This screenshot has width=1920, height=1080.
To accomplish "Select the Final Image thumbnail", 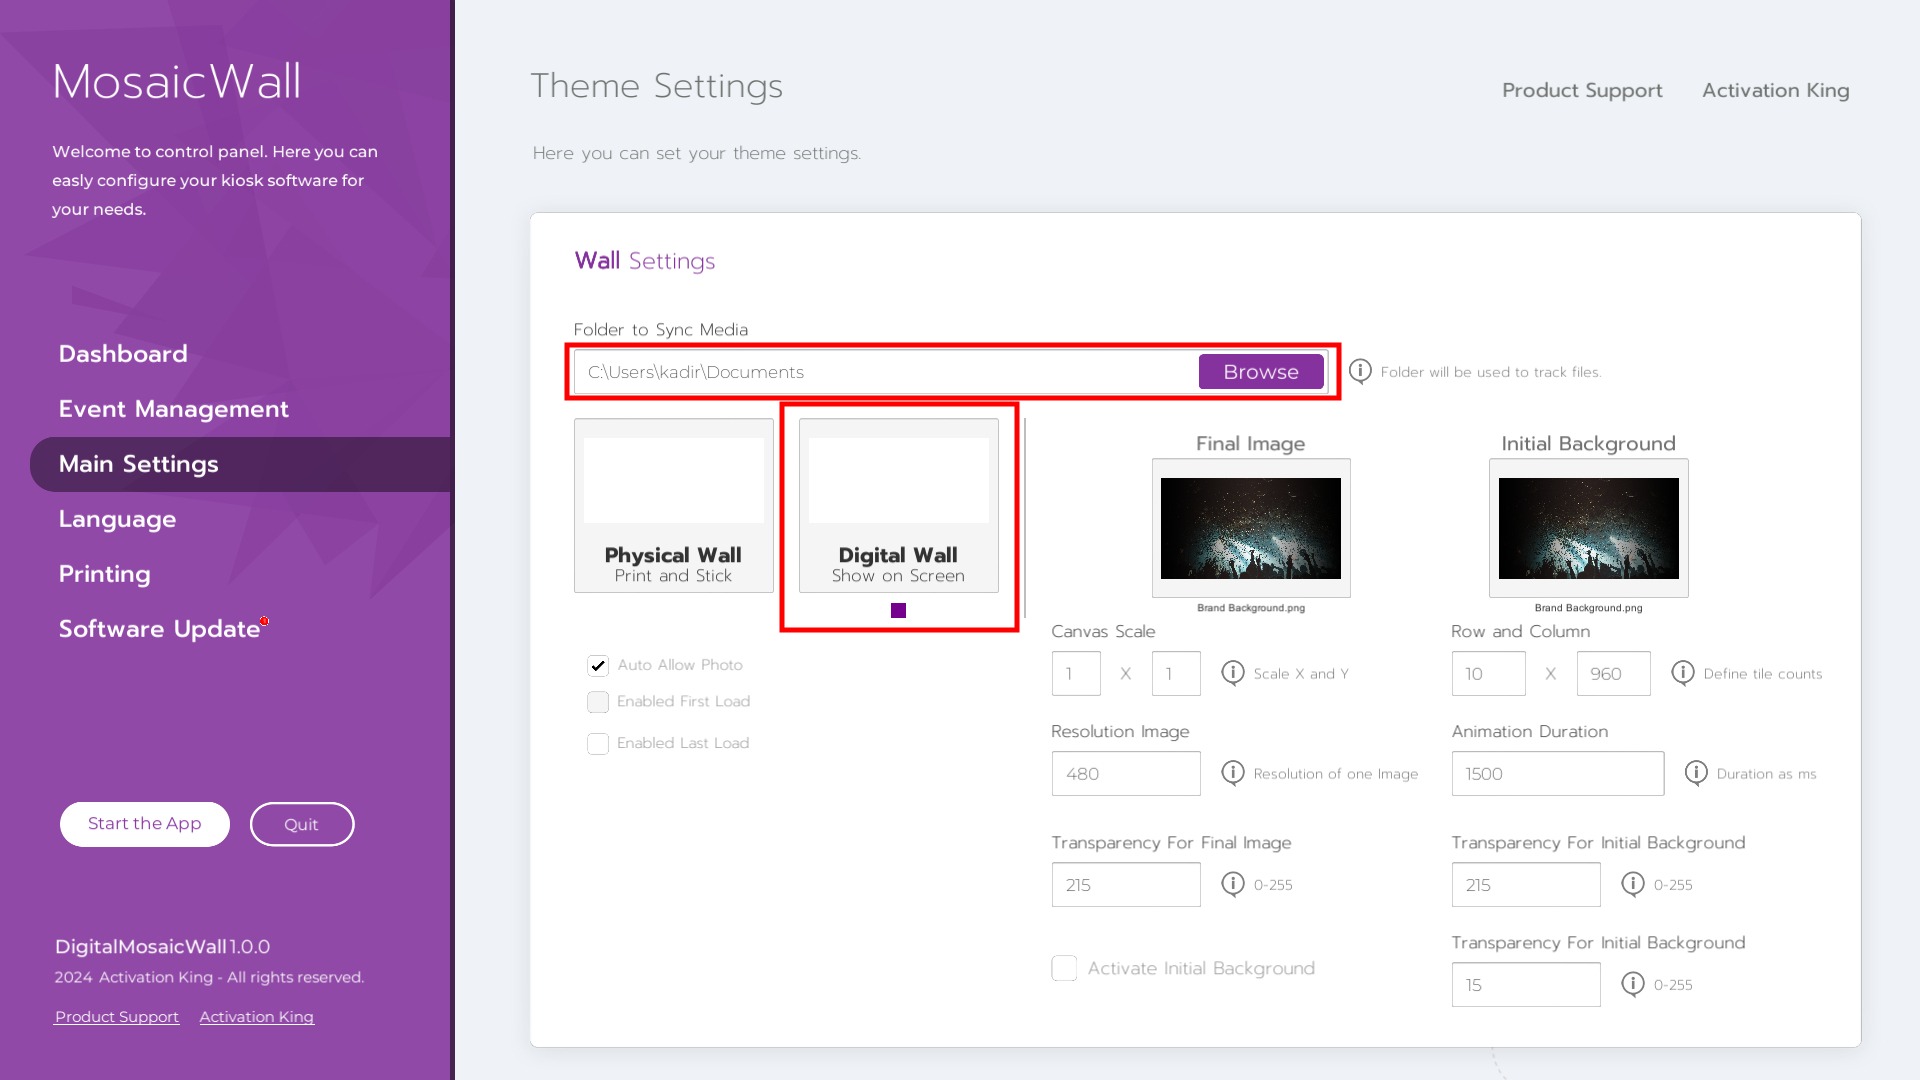I will coord(1251,528).
